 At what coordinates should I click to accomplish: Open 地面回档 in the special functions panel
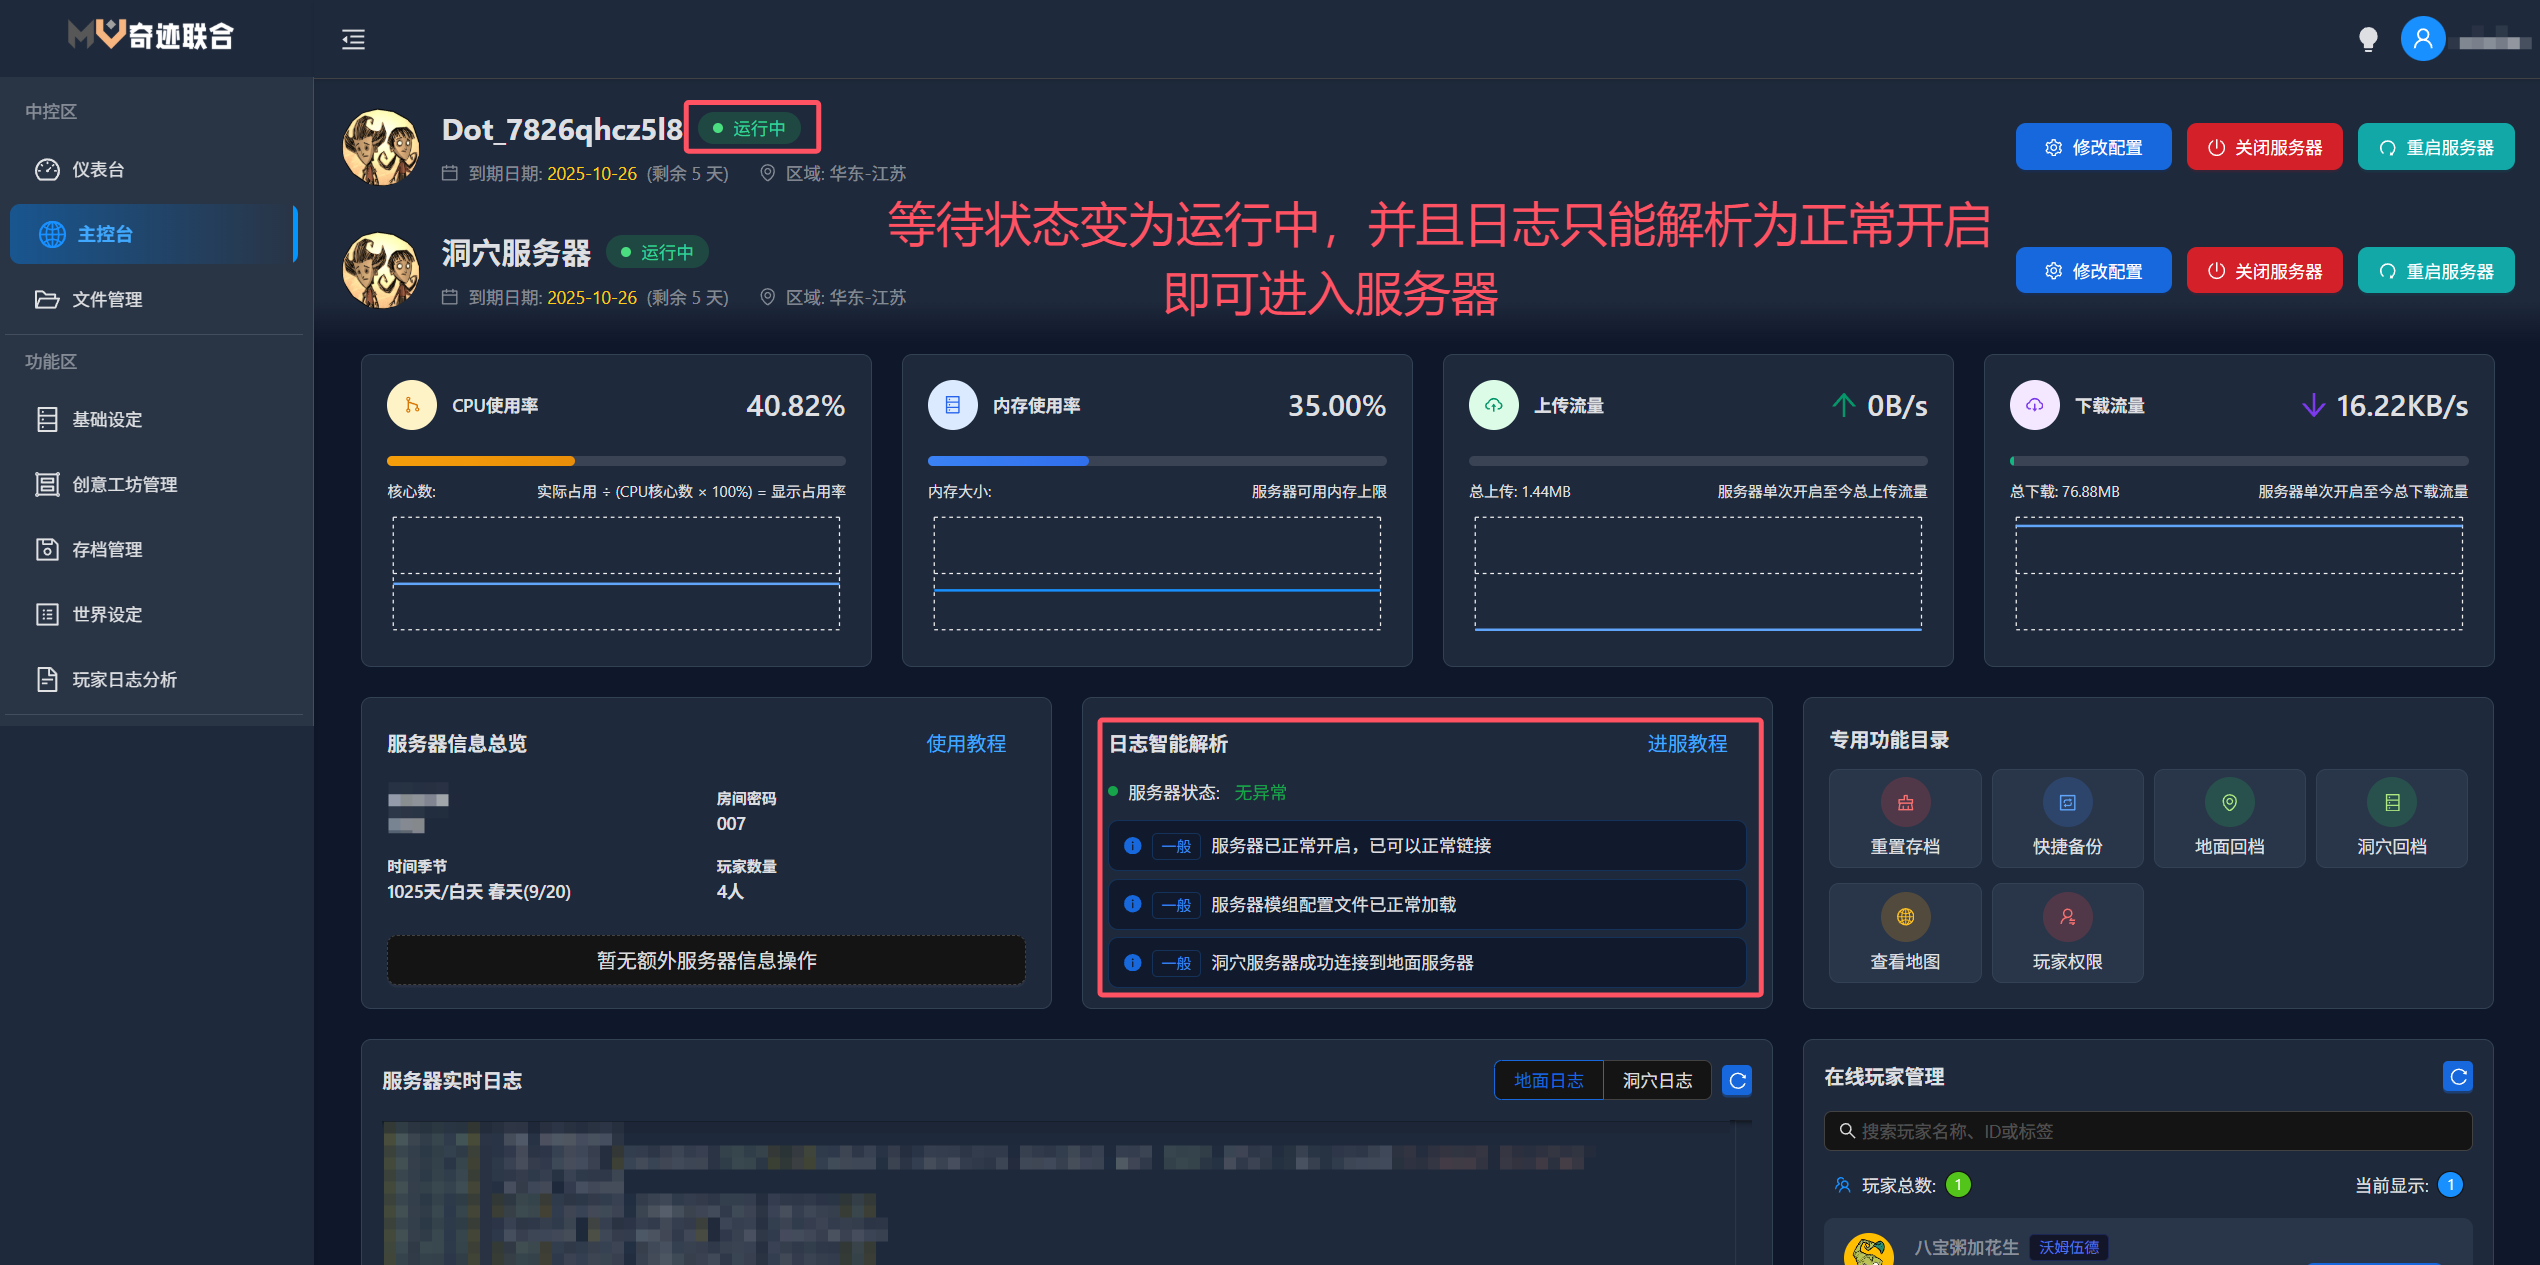point(2229,817)
